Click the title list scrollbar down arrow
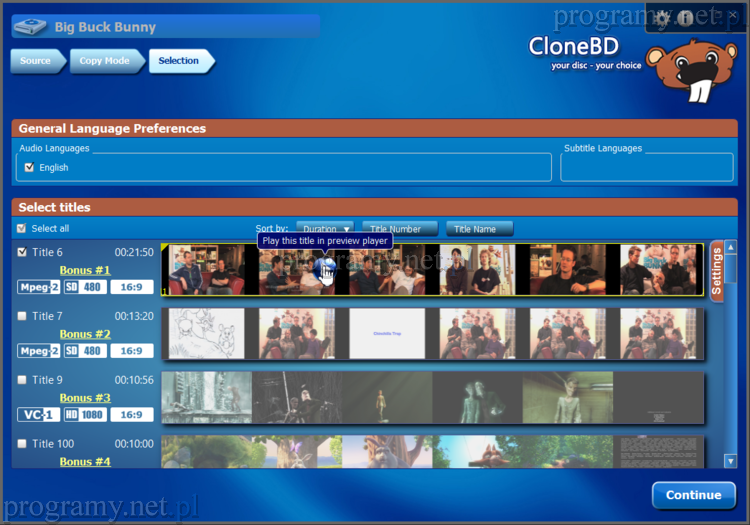This screenshot has height=525, width=750. 730,461
